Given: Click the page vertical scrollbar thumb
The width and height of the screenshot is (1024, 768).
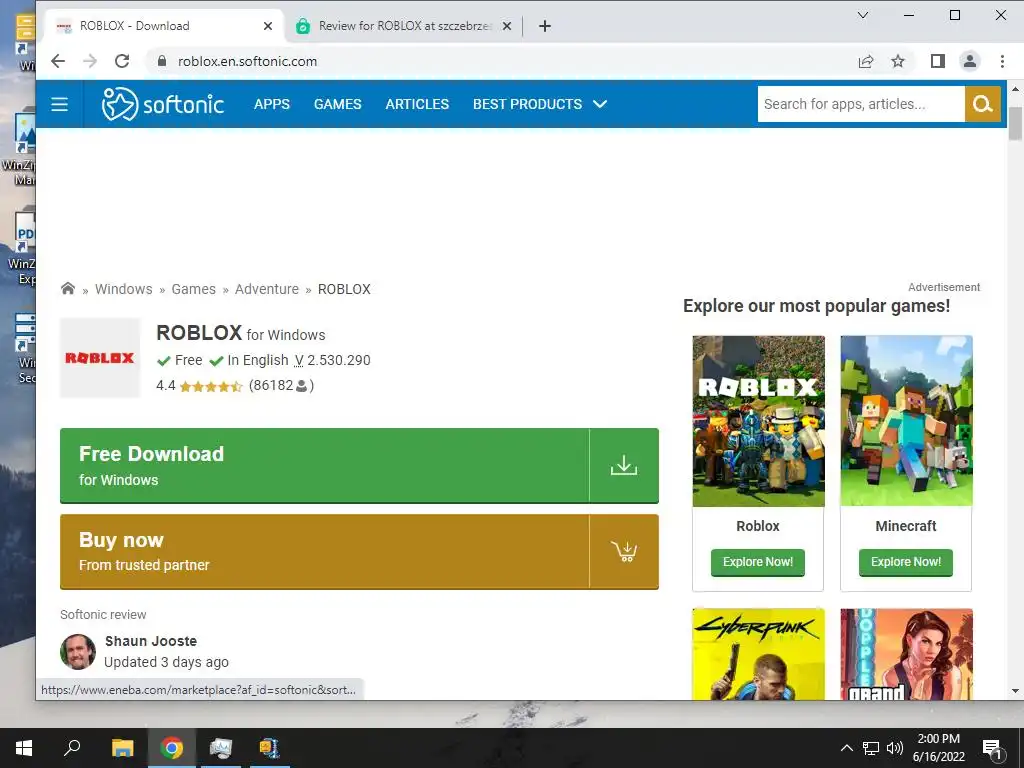Looking at the screenshot, I should (x=1015, y=123).
